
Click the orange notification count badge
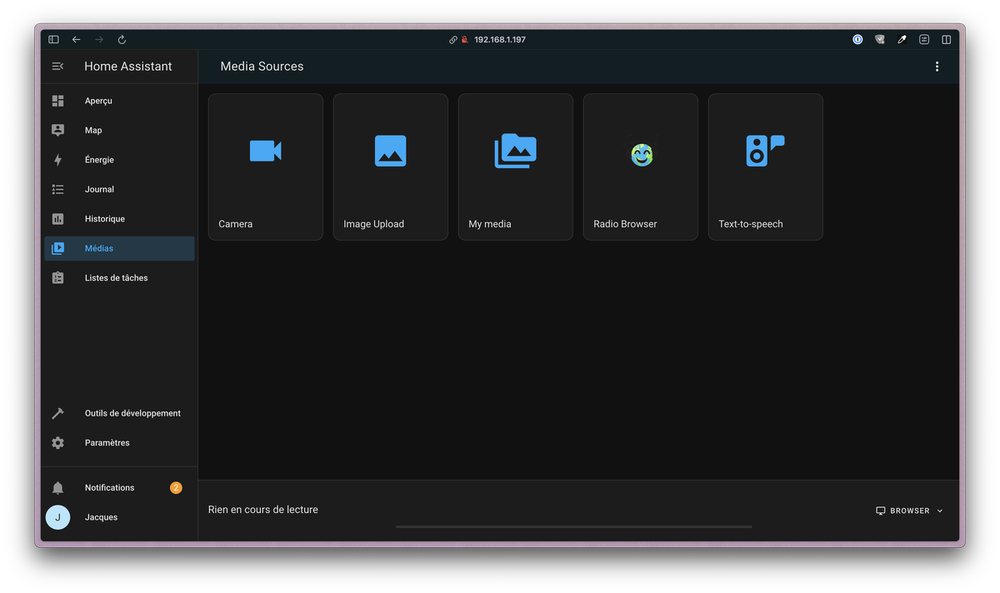coord(176,488)
